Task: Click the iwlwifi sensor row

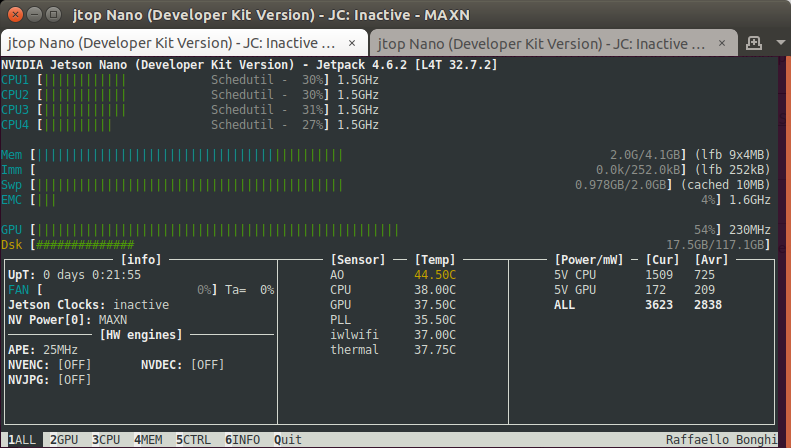Action: click(393, 335)
